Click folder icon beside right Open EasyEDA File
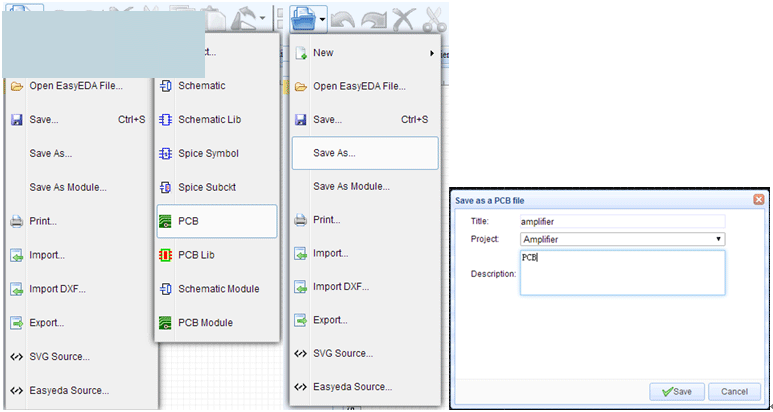The height and width of the screenshot is (412, 773). pyautogui.click(x=300, y=87)
